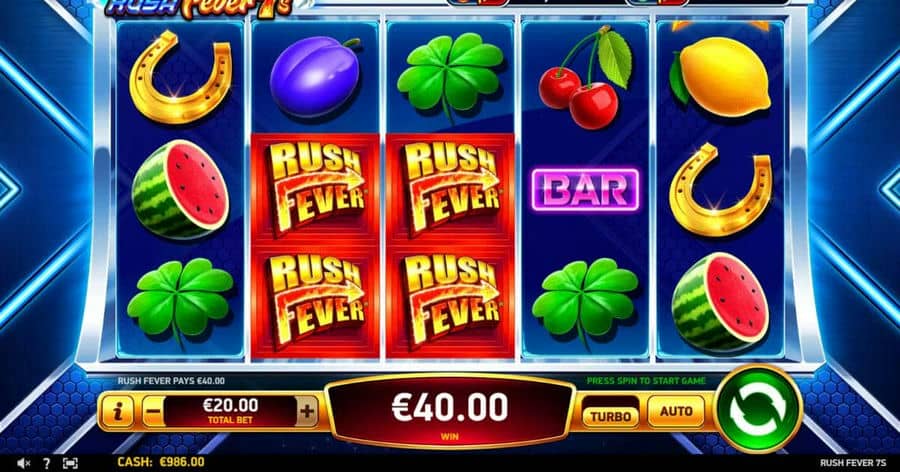Click watermelon symbol on first reel

180,189
